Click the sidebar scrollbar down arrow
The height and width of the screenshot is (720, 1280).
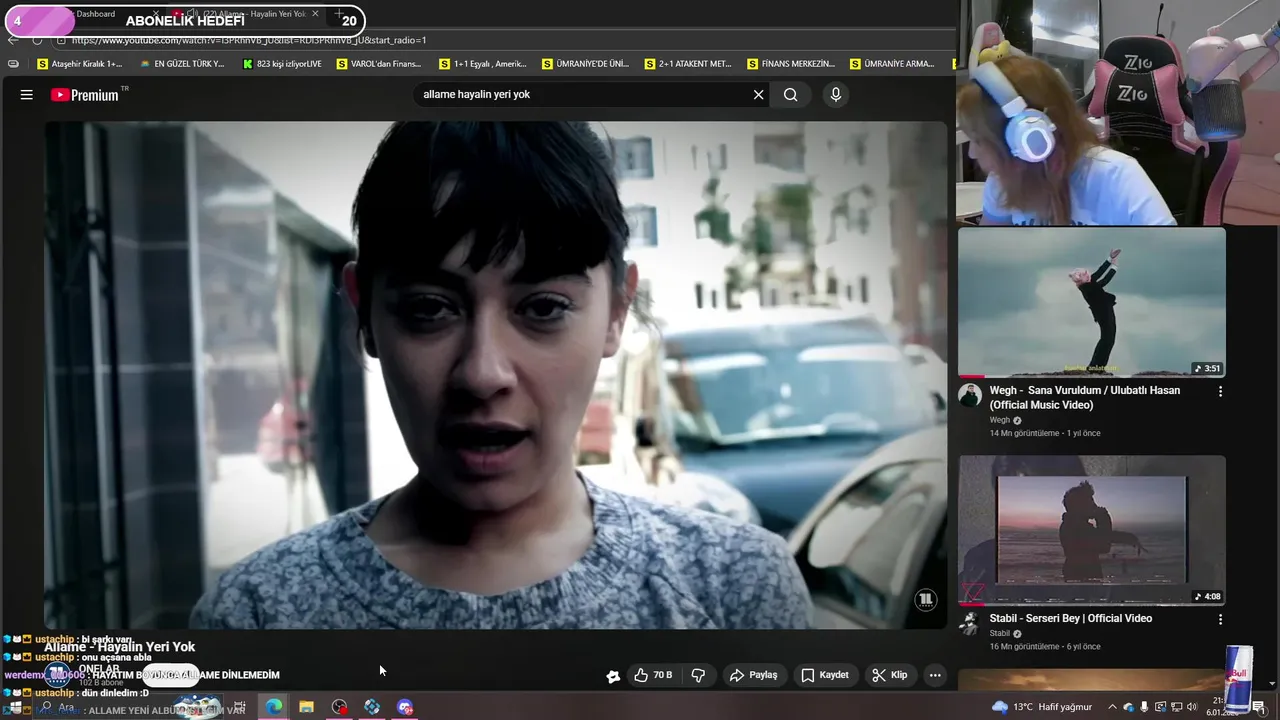pos(1272,684)
